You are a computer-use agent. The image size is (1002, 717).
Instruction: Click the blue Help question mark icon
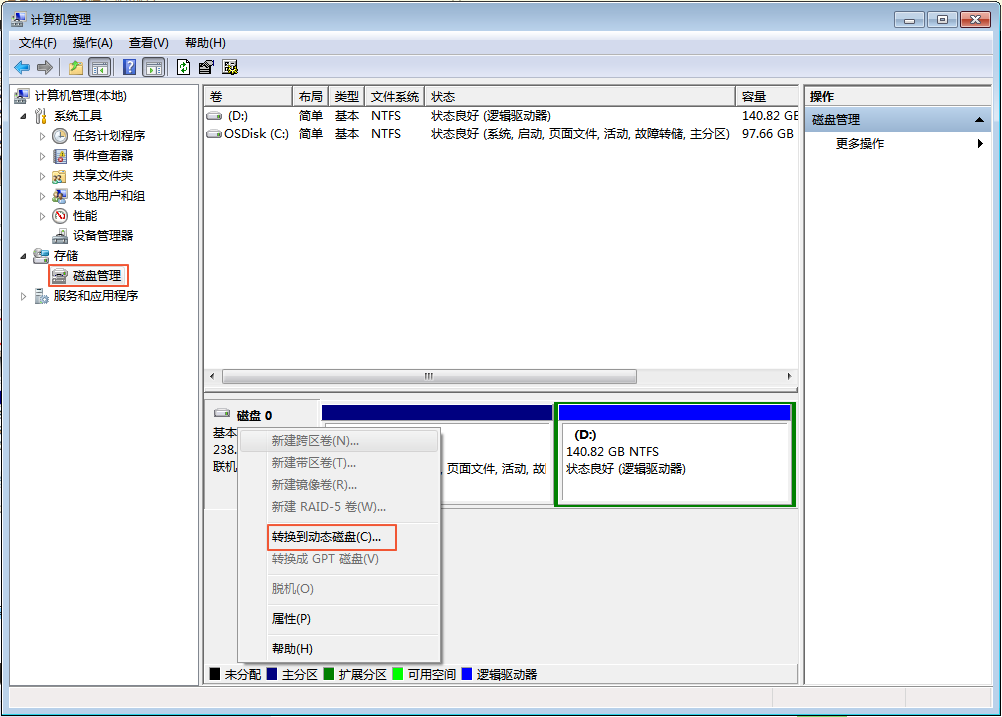pos(129,67)
